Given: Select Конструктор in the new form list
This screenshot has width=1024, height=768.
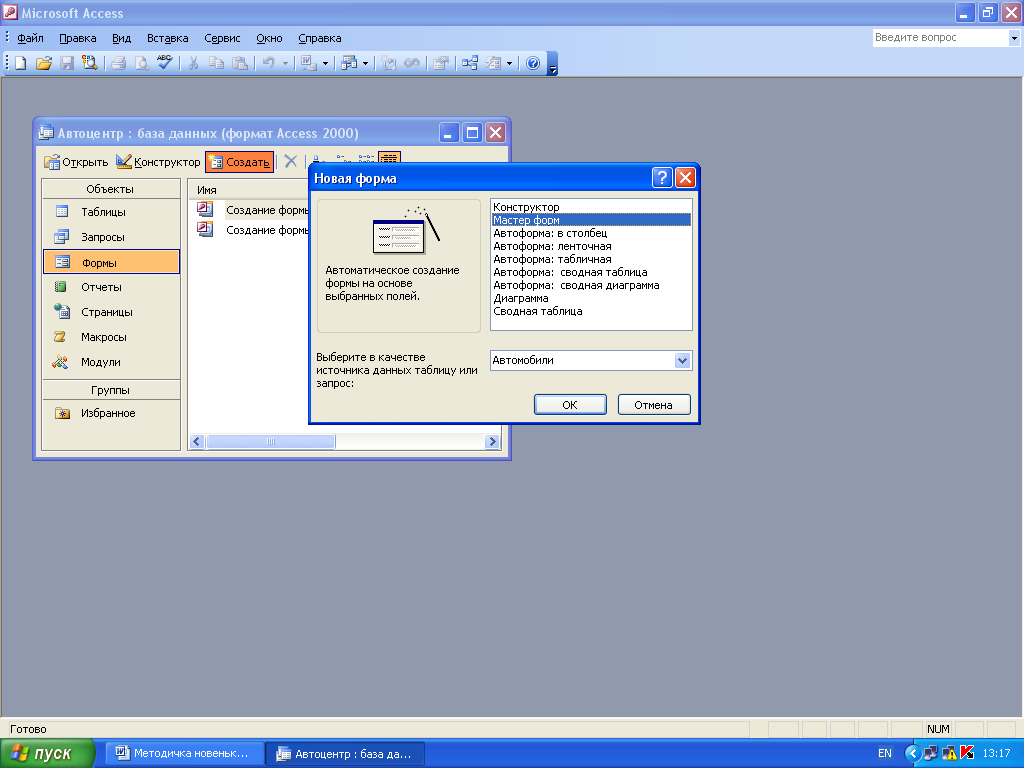Looking at the screenshot, I should click(591, 207).
